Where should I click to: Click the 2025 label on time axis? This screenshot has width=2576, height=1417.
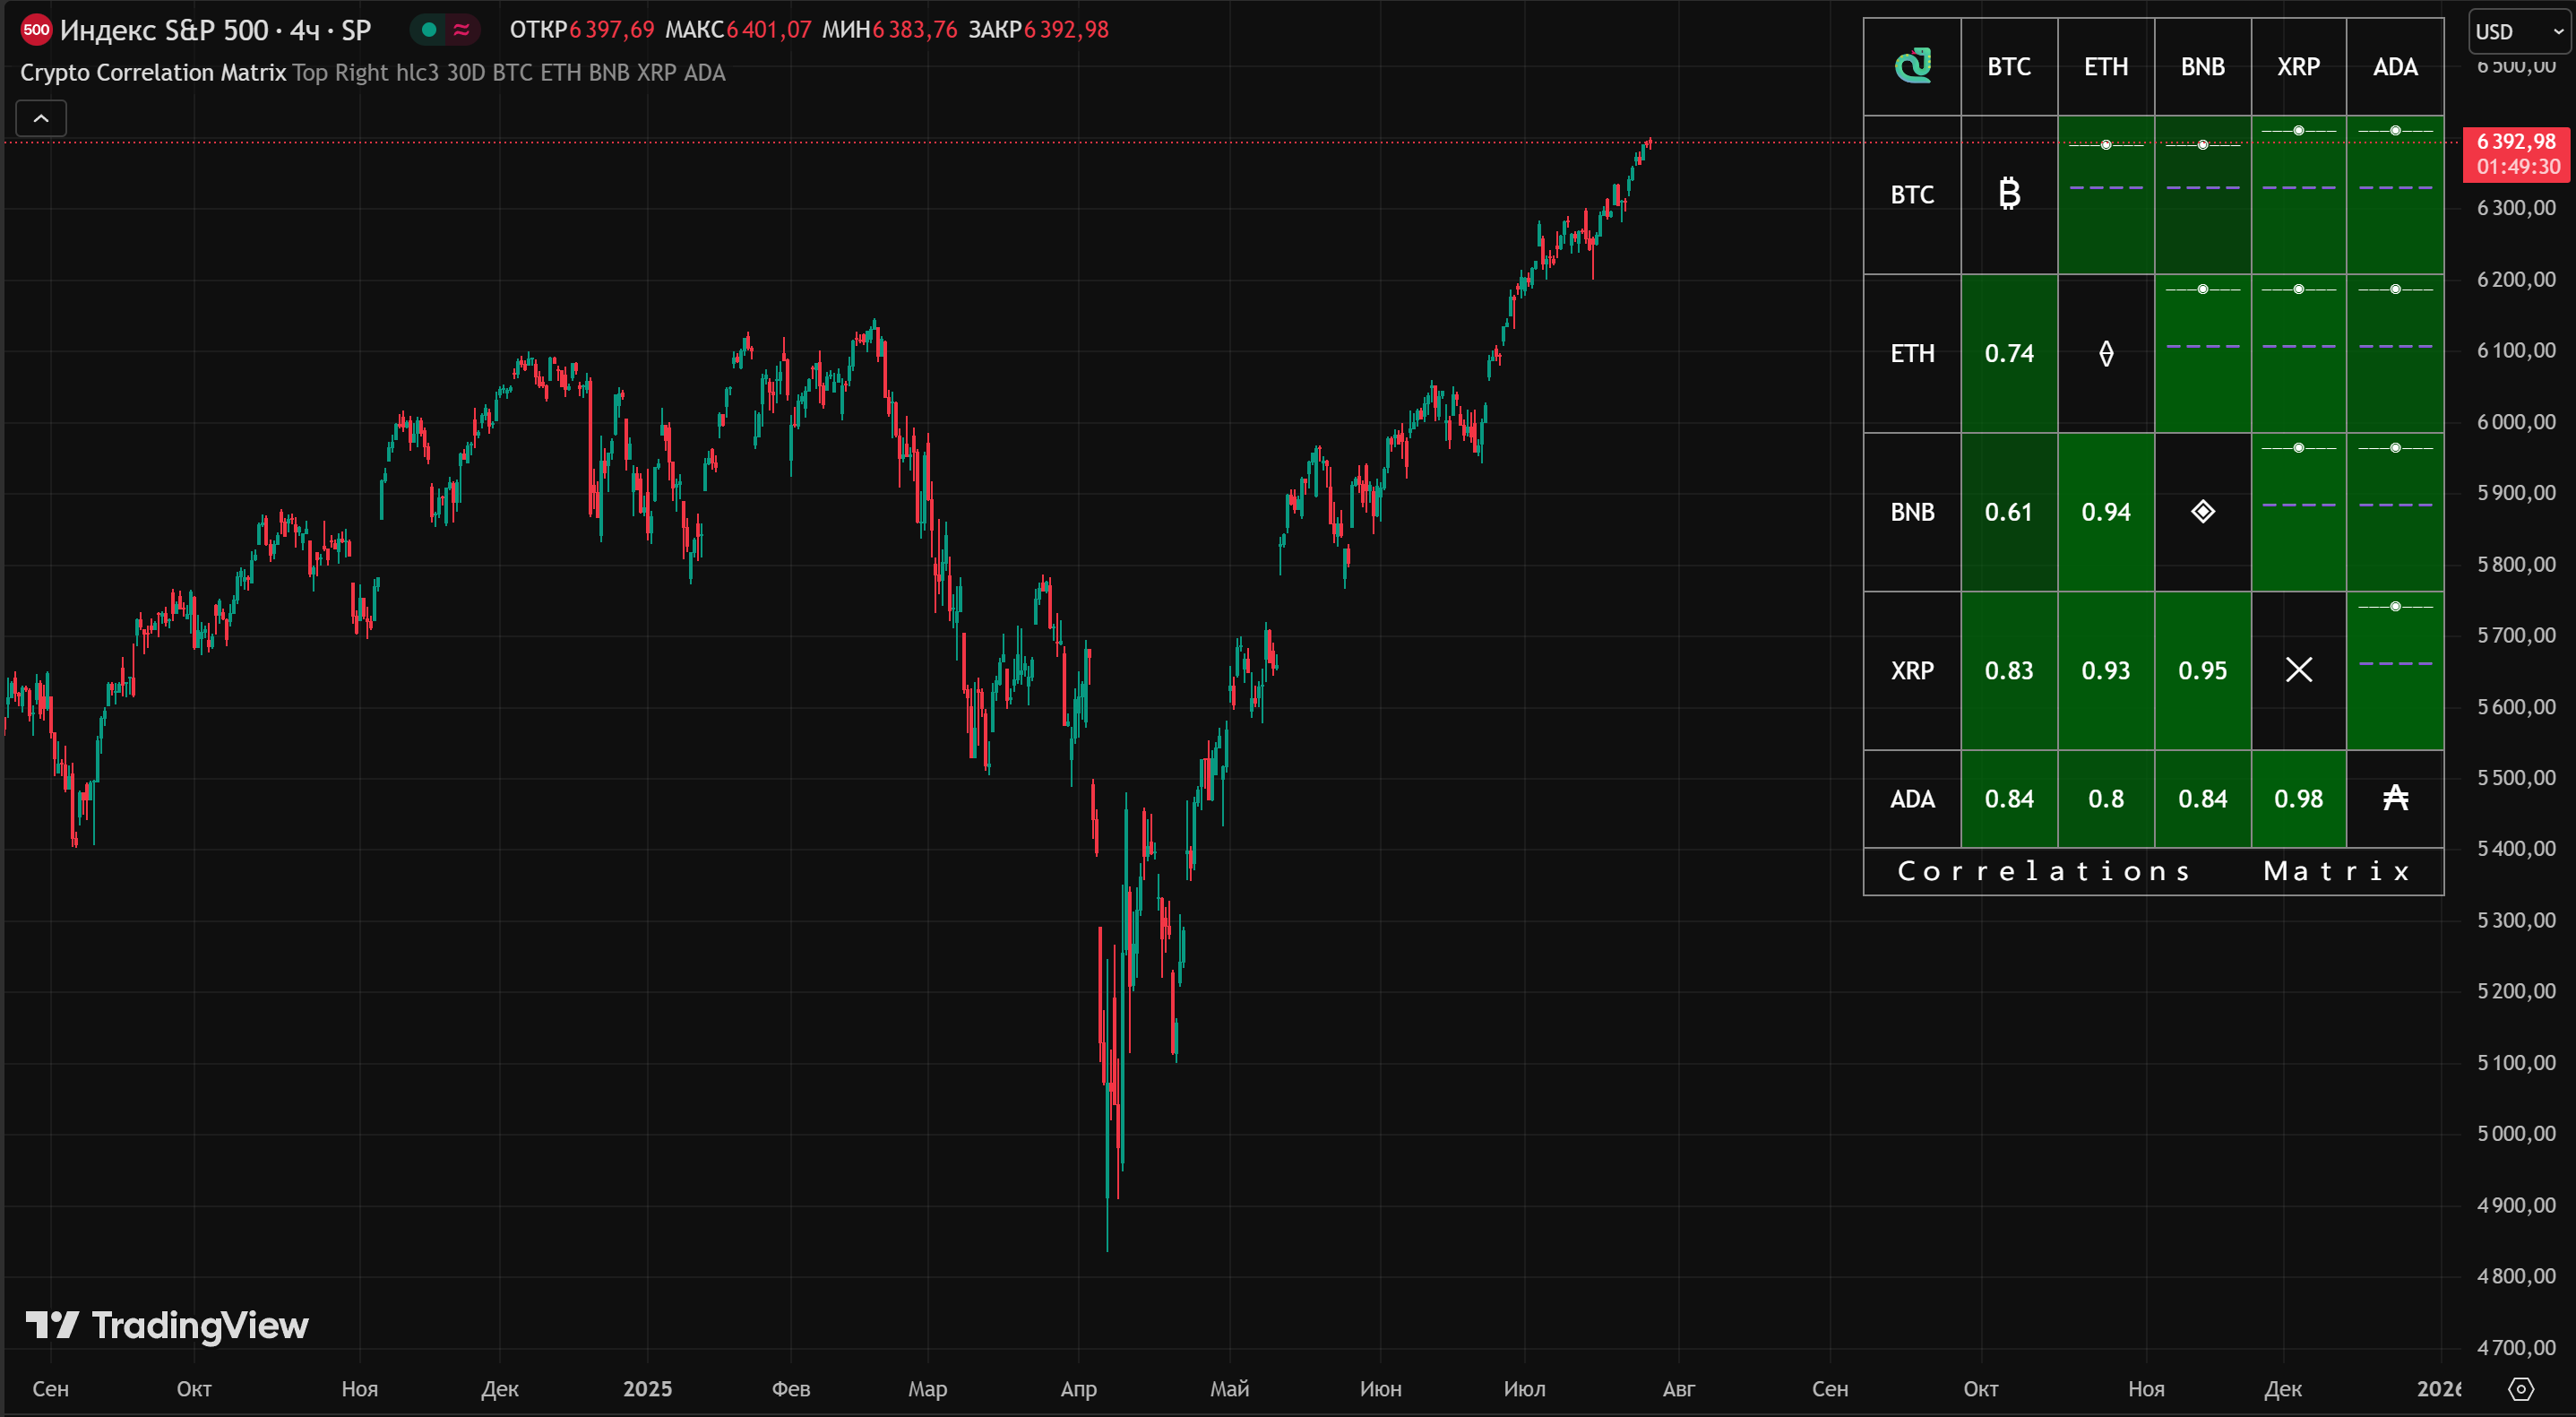pyautogui.click(x=647, y=1388)
